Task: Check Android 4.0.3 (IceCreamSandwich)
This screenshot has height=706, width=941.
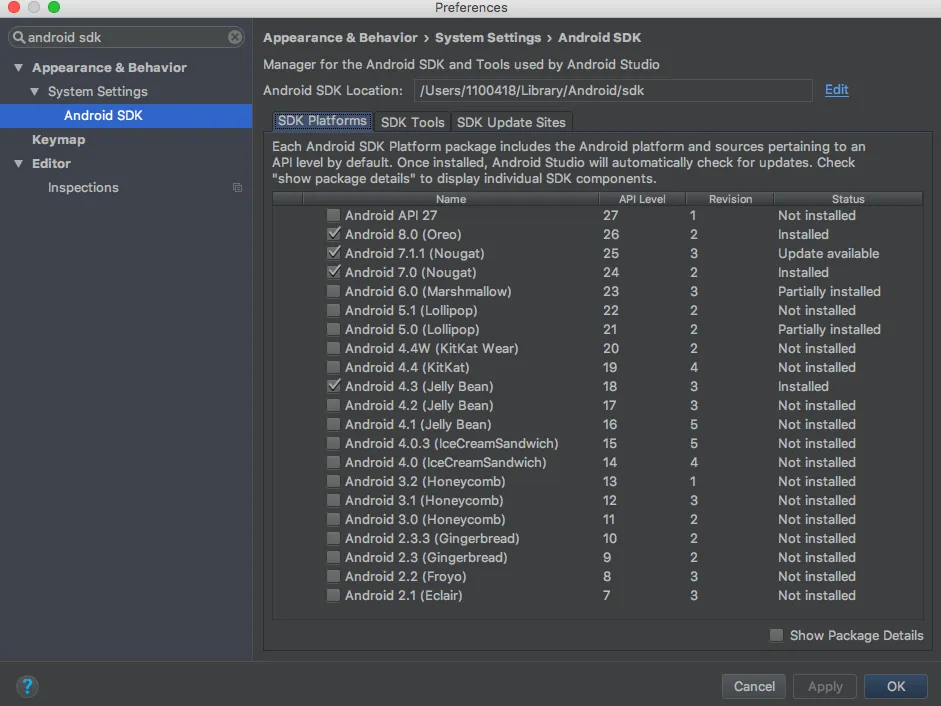Action: (x=333, y=443)
